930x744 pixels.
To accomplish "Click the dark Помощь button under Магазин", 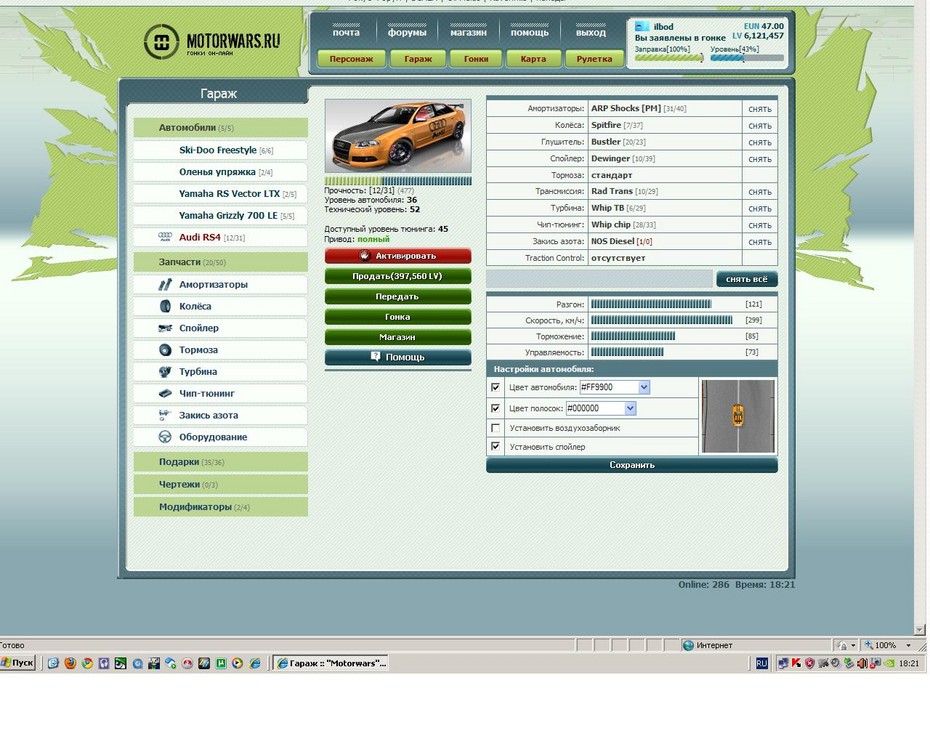I will (398, 357).
